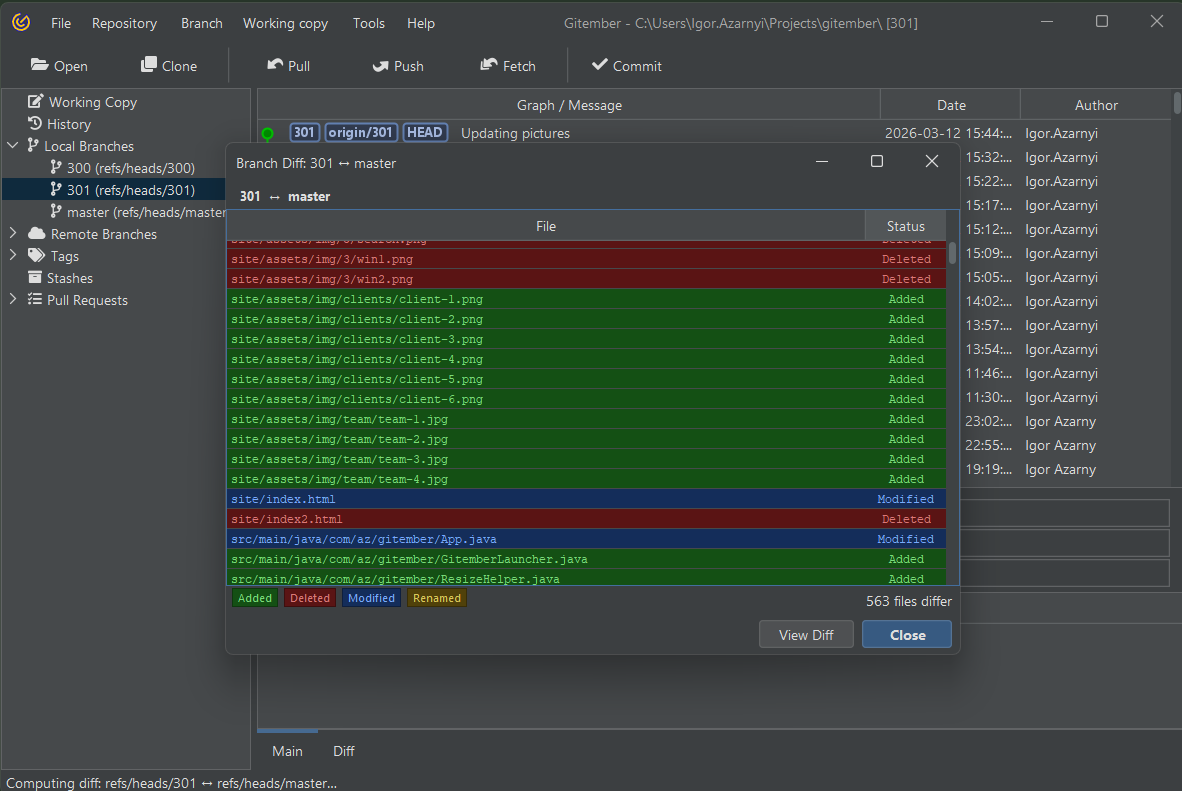Expand the Tags tree node
Viewport: 1182px width, 791px height.
click(13, 256)
